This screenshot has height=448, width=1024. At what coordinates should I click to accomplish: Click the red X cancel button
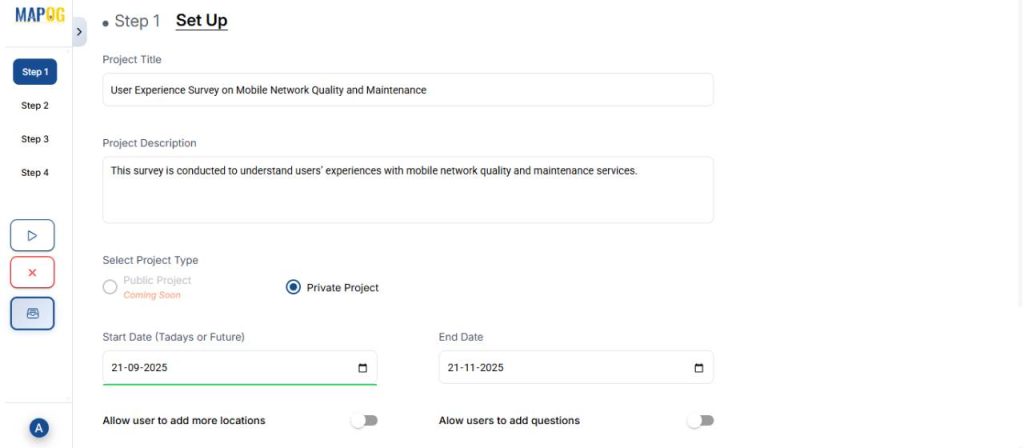[x=32, y=273]
